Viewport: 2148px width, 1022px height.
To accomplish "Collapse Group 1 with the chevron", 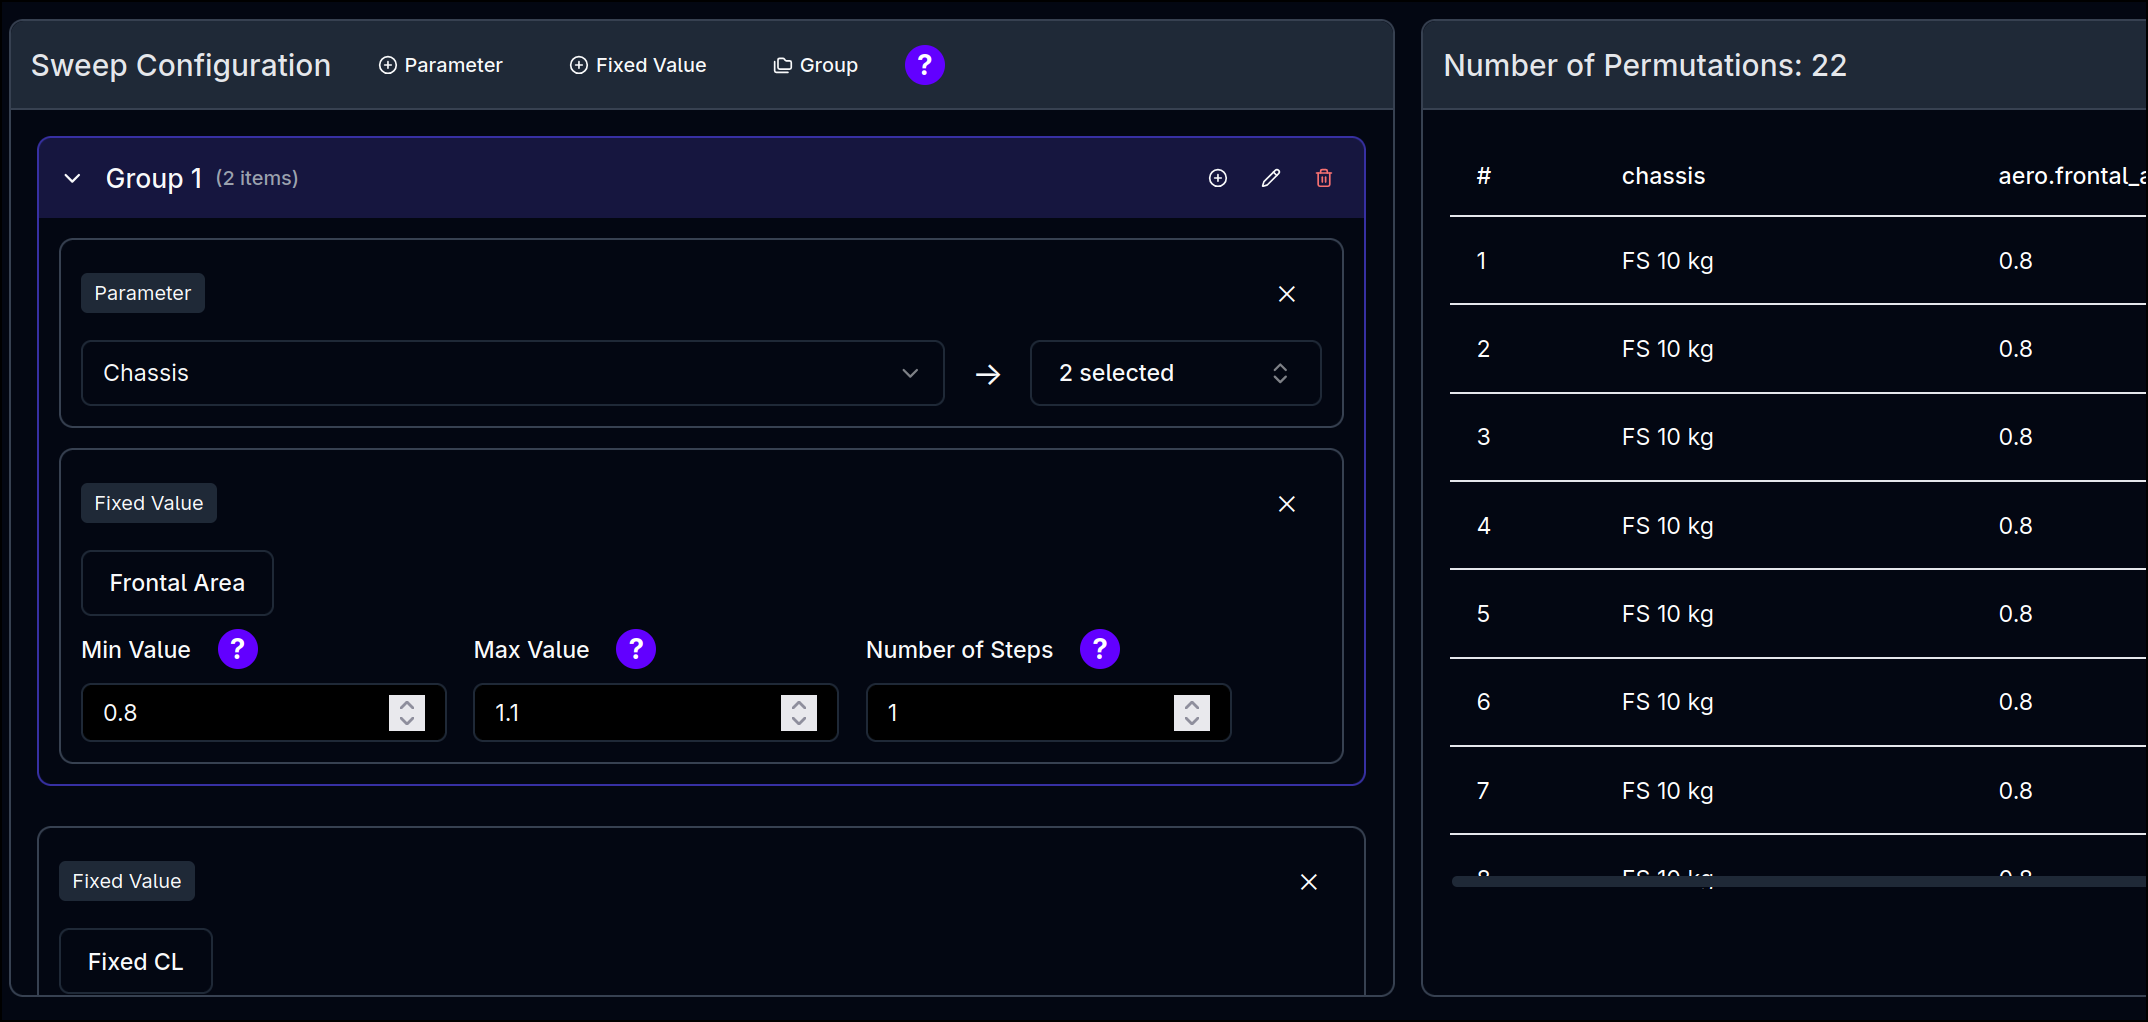I will pos(72,178).
